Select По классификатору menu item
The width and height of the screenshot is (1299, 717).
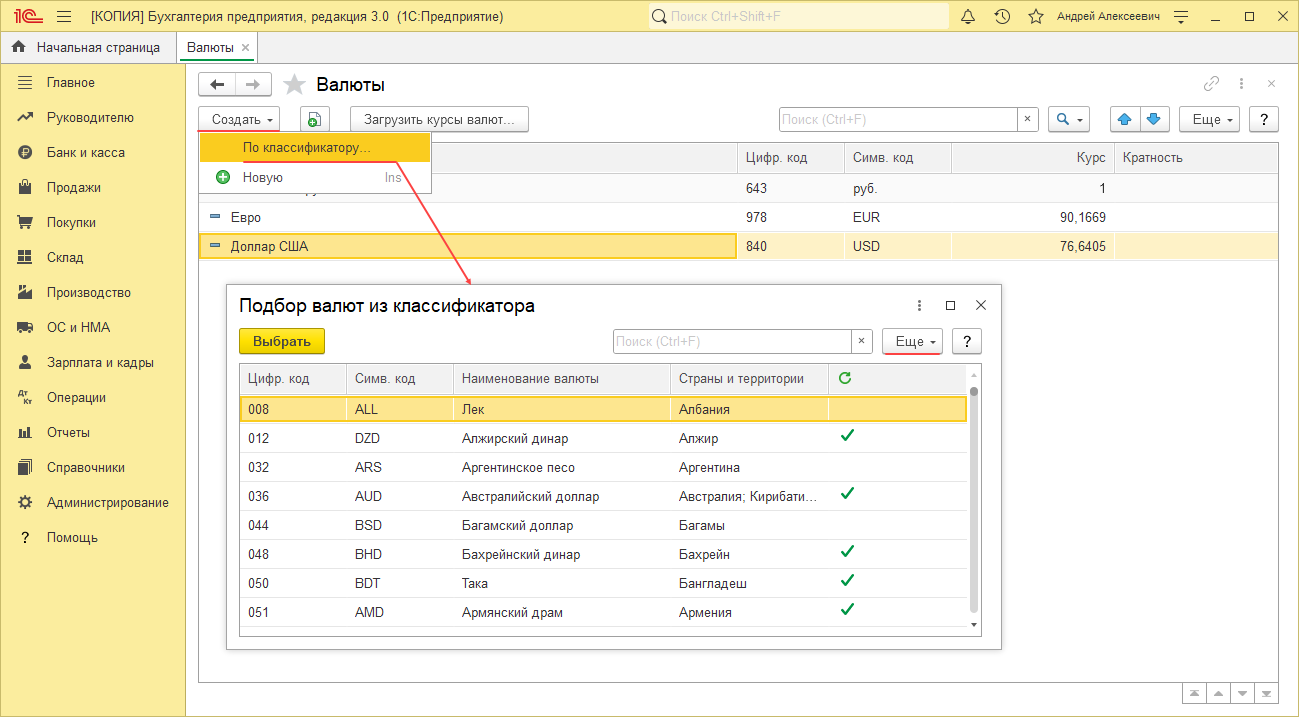coord(306,147)
